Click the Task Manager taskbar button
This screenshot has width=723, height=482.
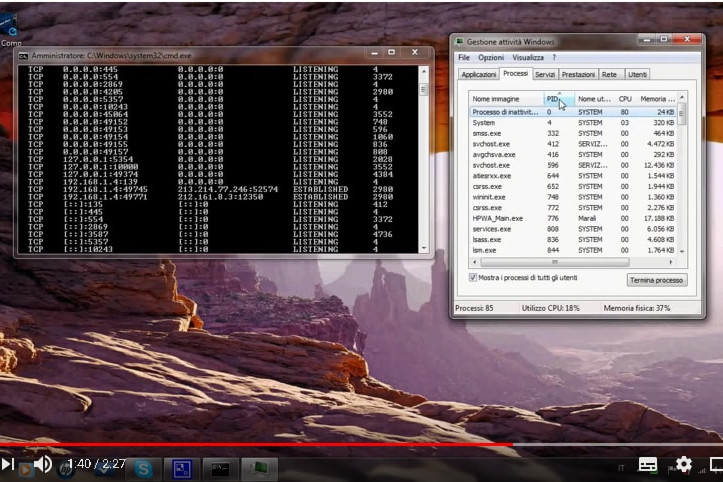[260, 469]
